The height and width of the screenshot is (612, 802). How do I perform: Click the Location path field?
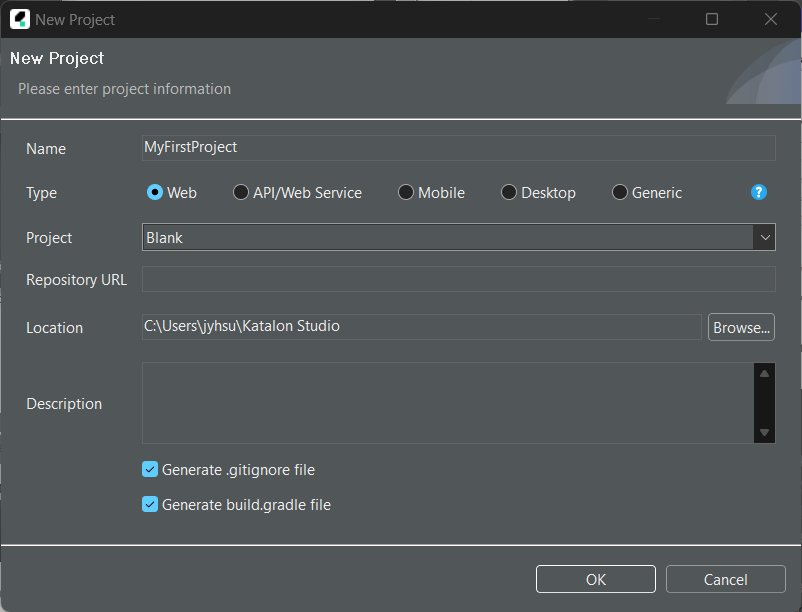click(421, 327)
